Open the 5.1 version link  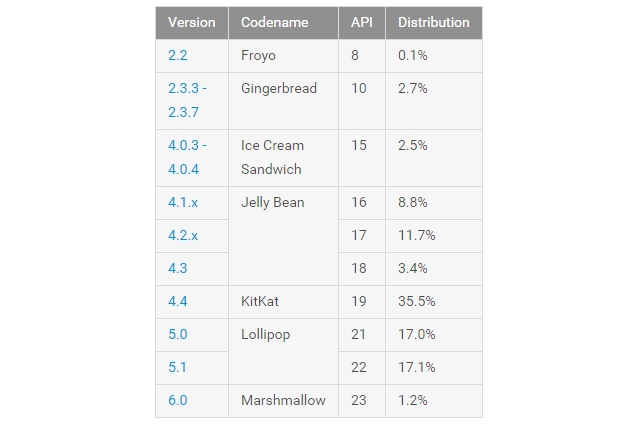click(177, 367)
